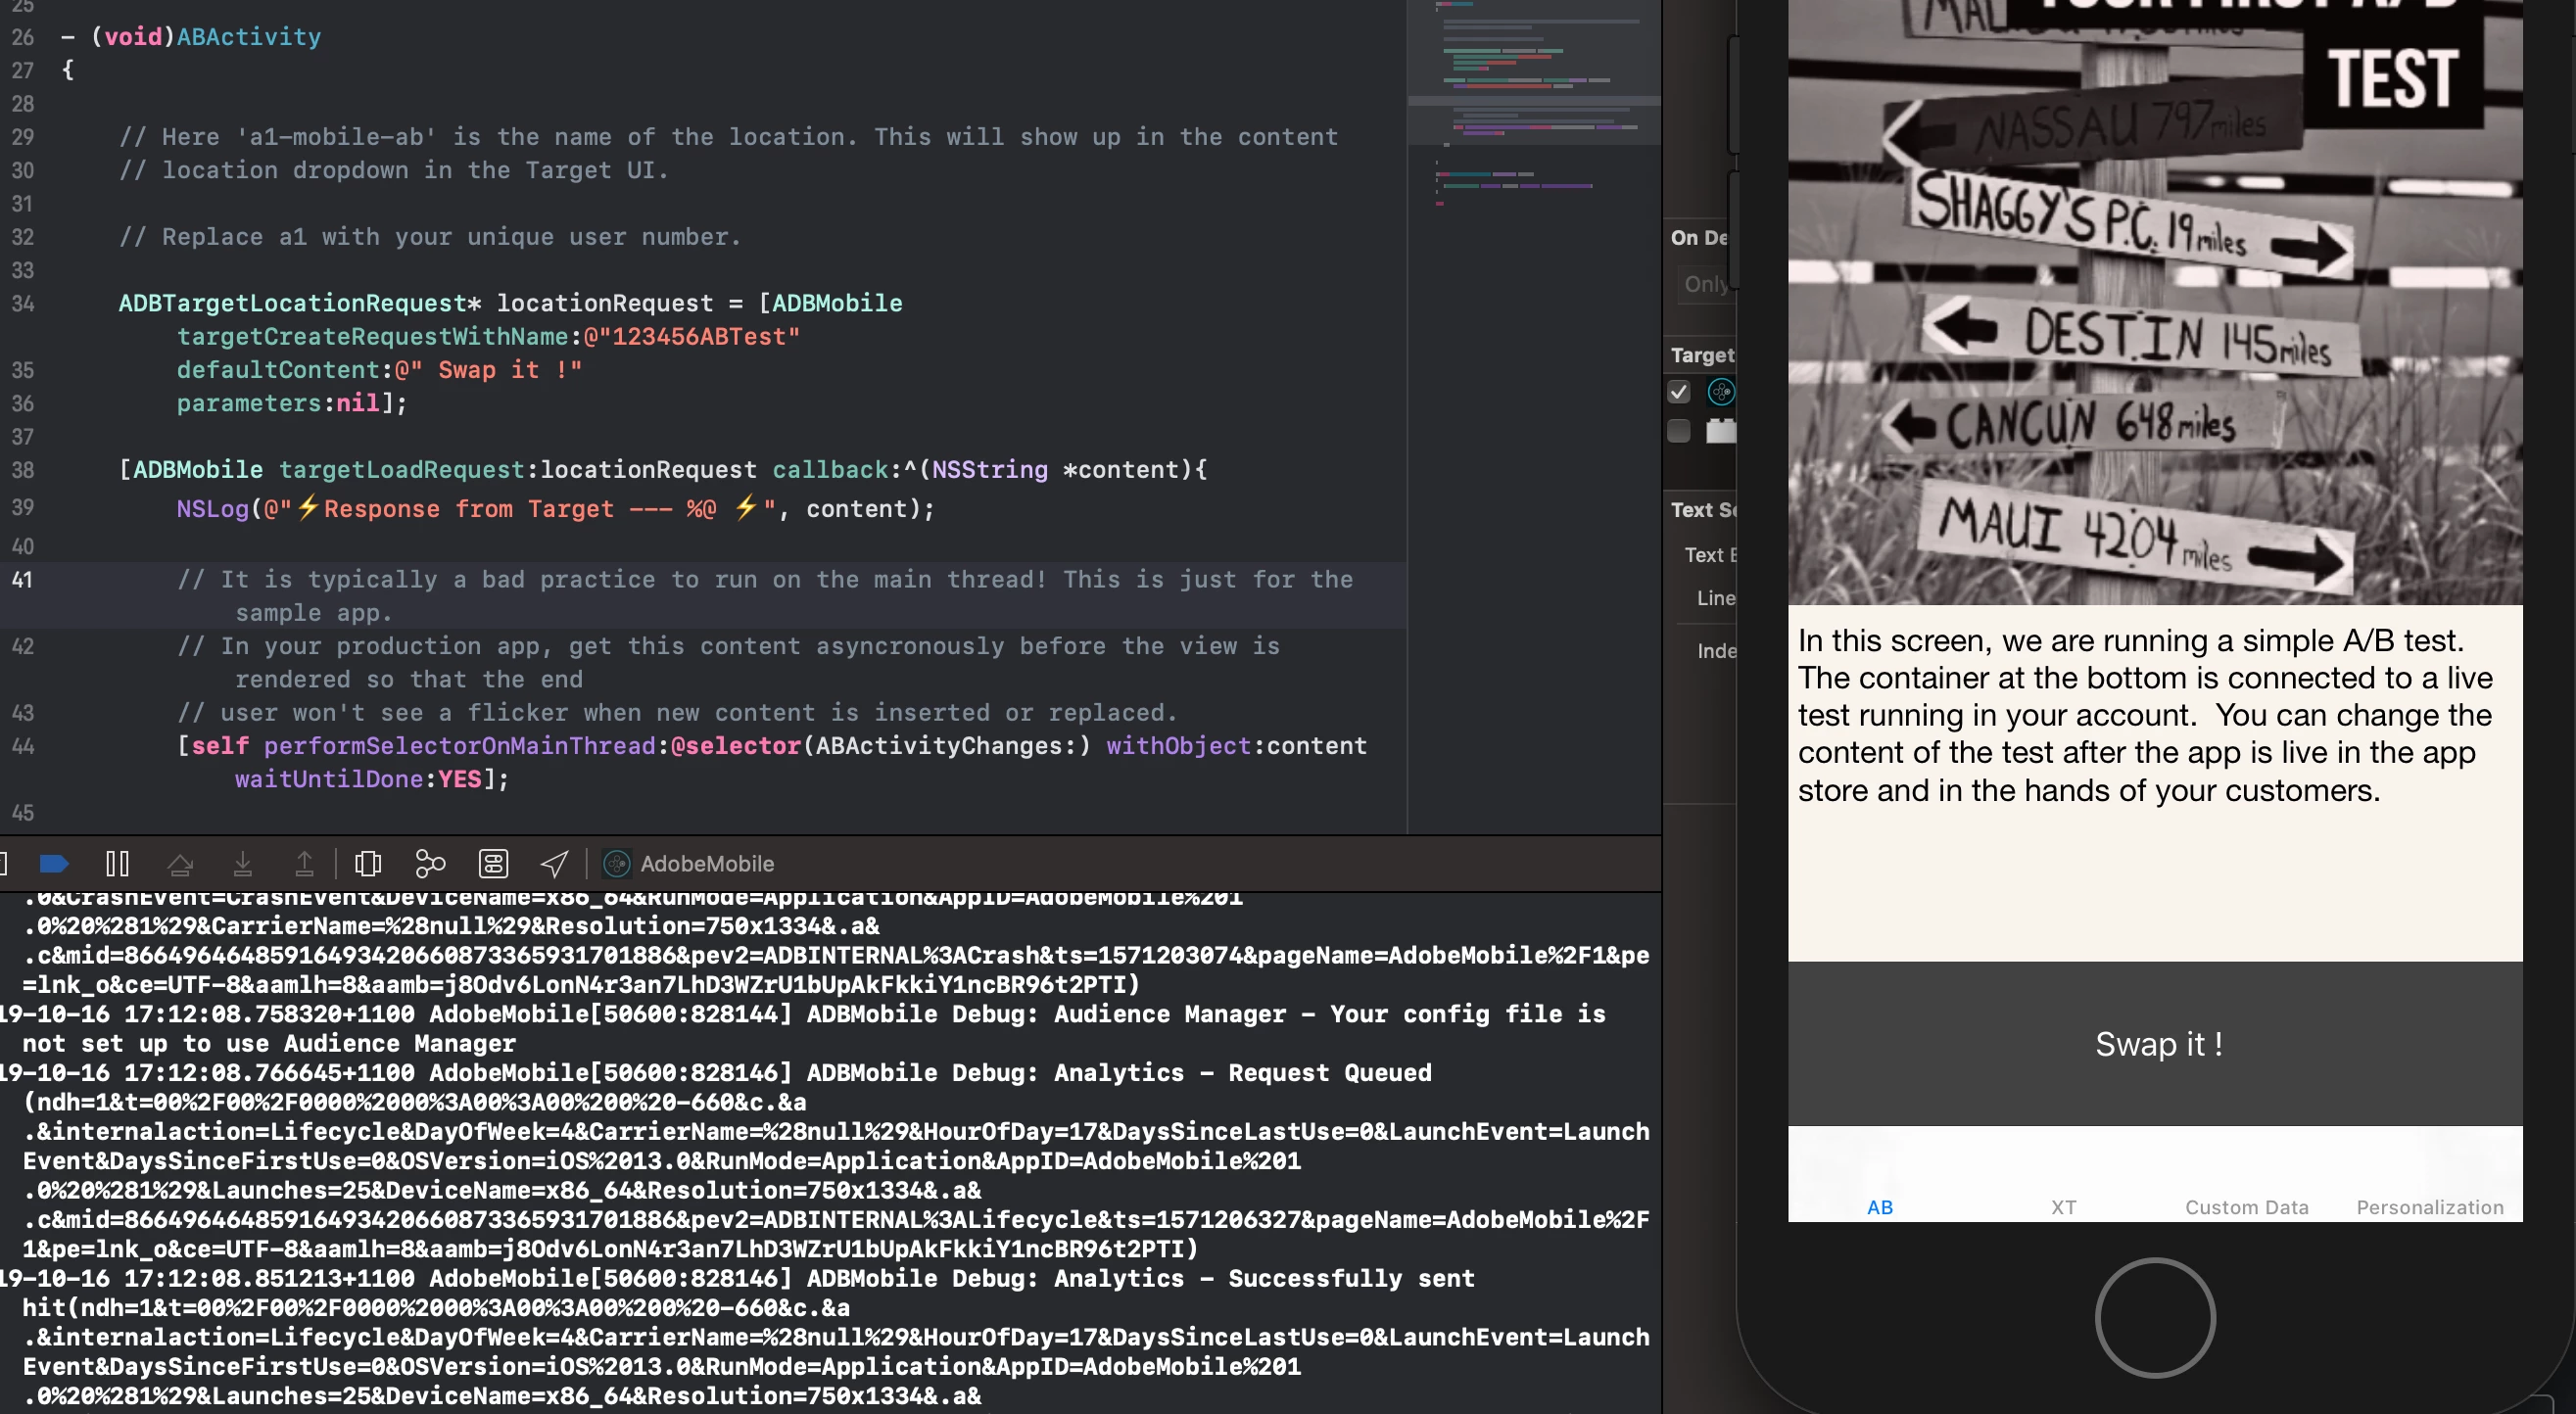This screenshot has height=1414, width=2576.
Task: Click the Step Over debug icon
Action: 180,863
